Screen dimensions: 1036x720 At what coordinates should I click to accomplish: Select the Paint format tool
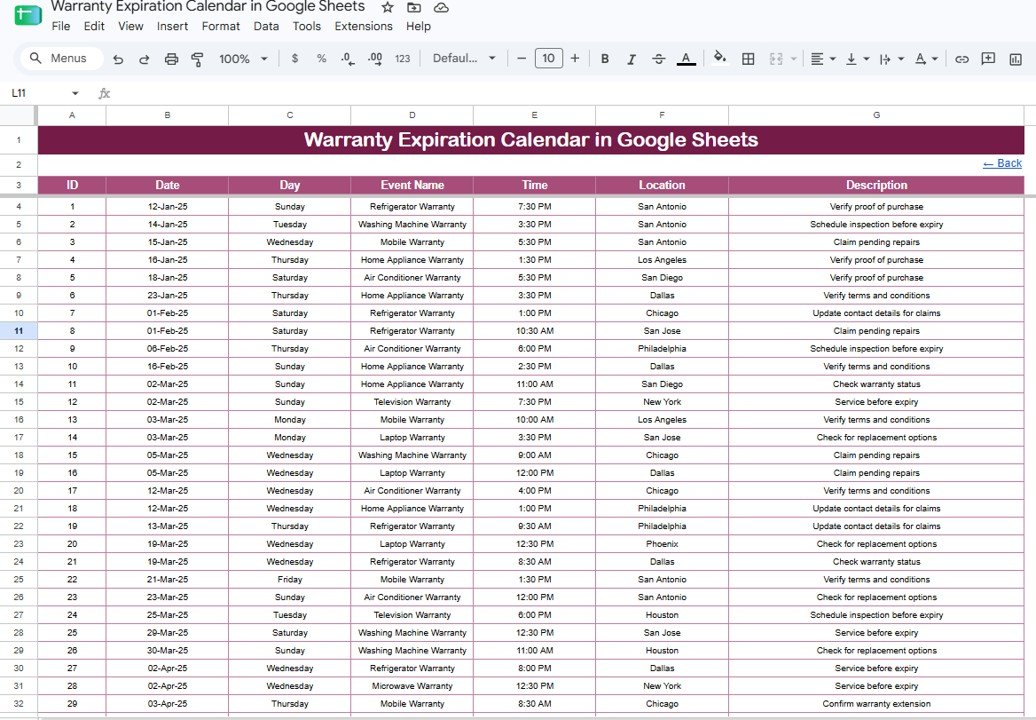tap(197, 59)
